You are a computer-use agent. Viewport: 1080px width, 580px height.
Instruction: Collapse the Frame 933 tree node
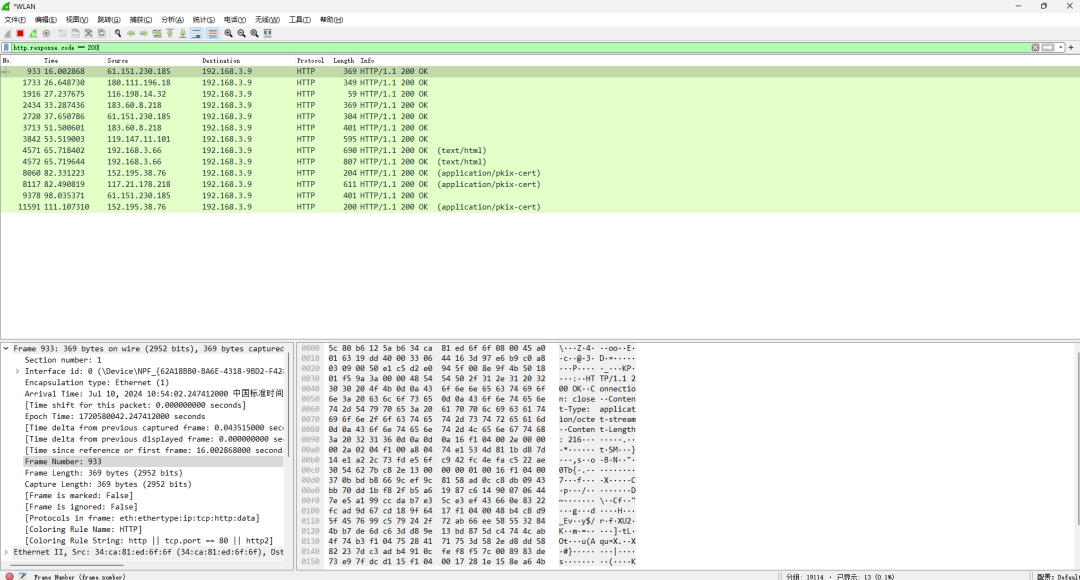pos(7,349)
